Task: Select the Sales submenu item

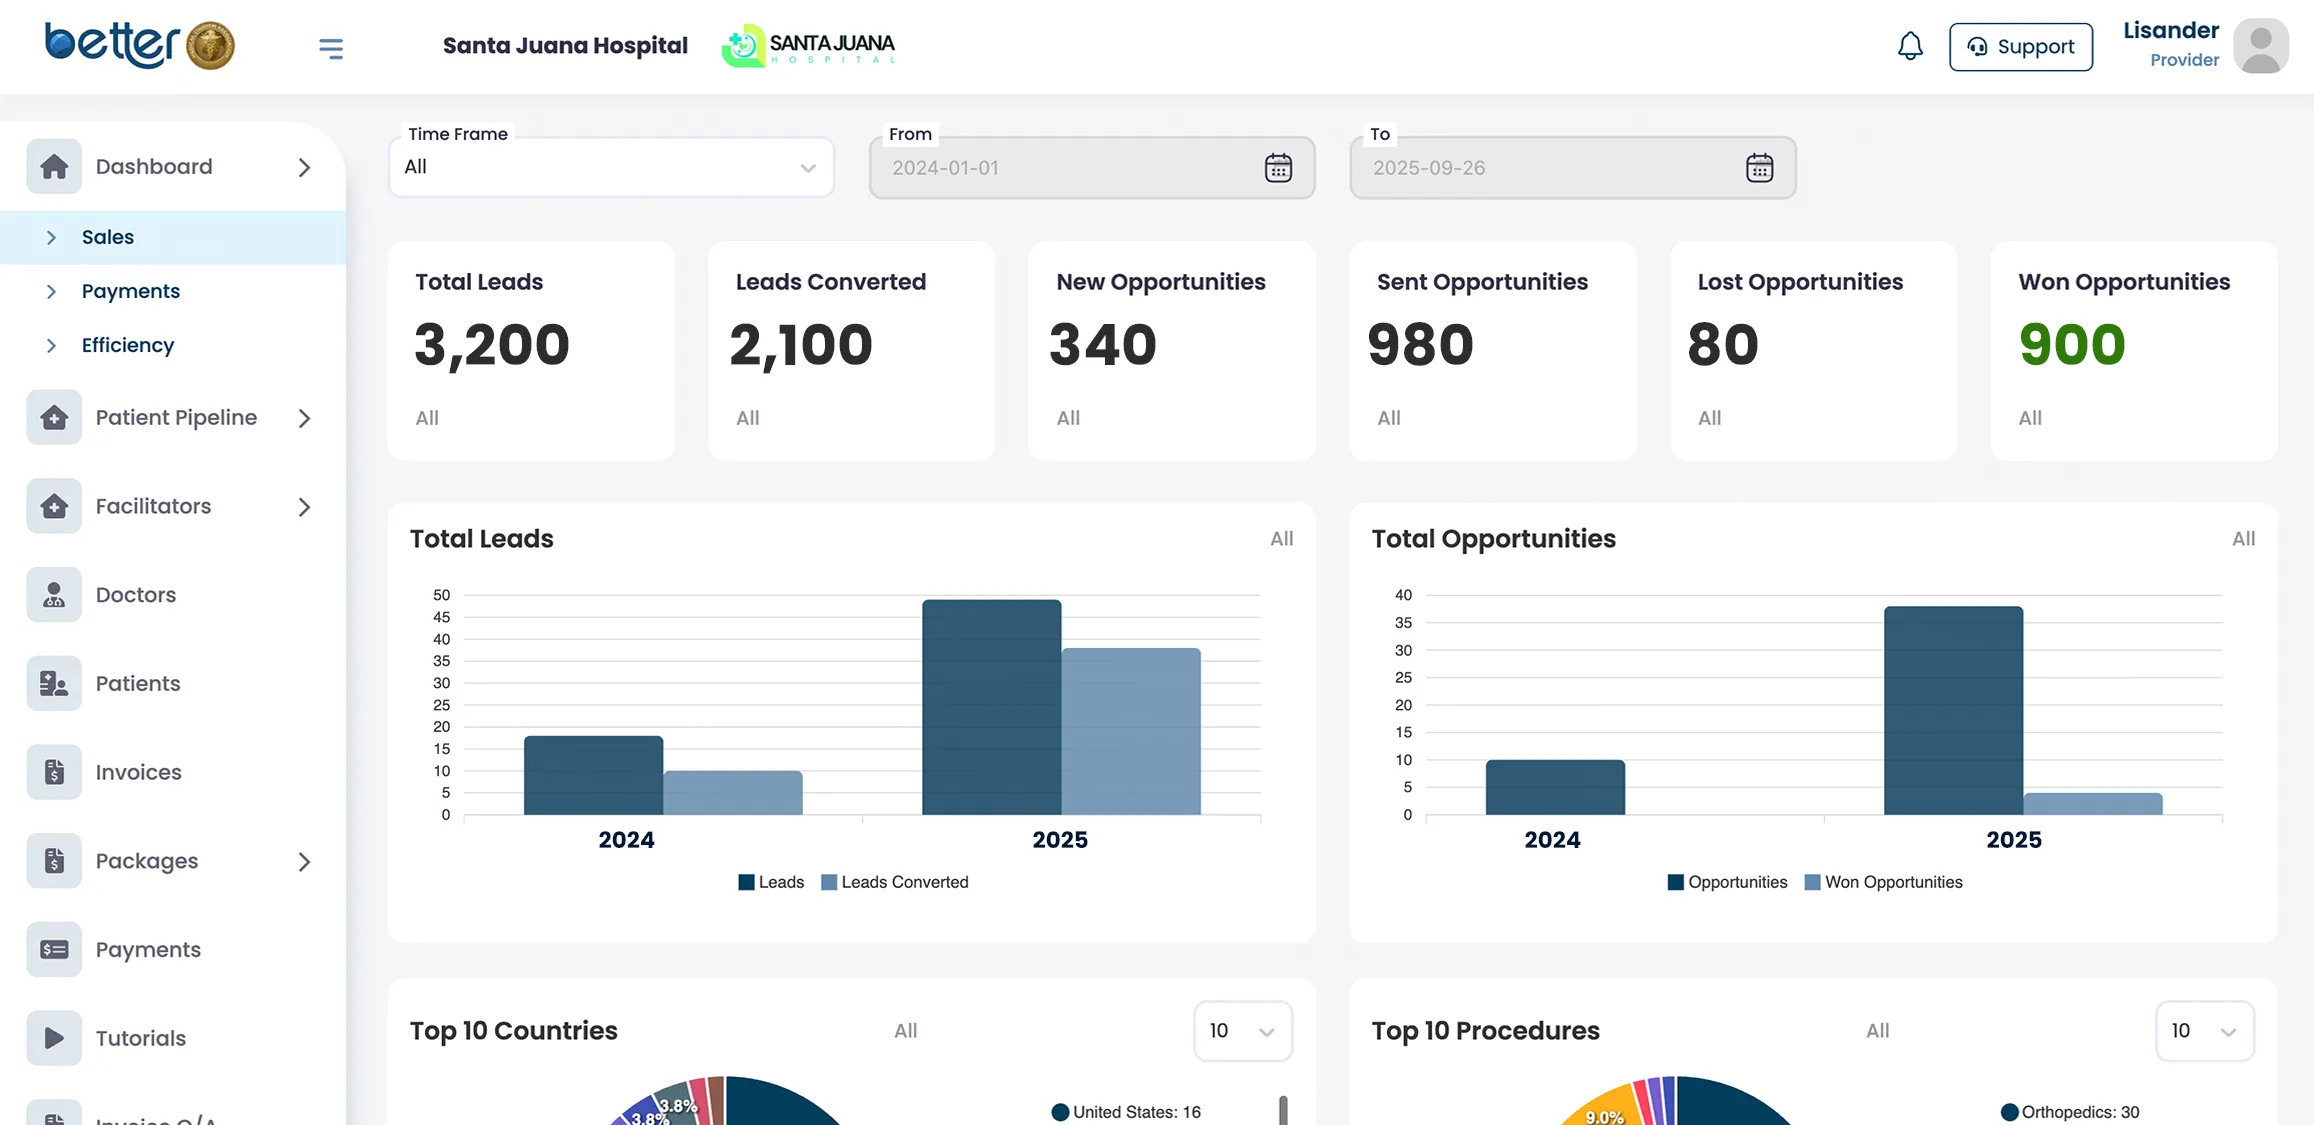Action: coord(173,237)
